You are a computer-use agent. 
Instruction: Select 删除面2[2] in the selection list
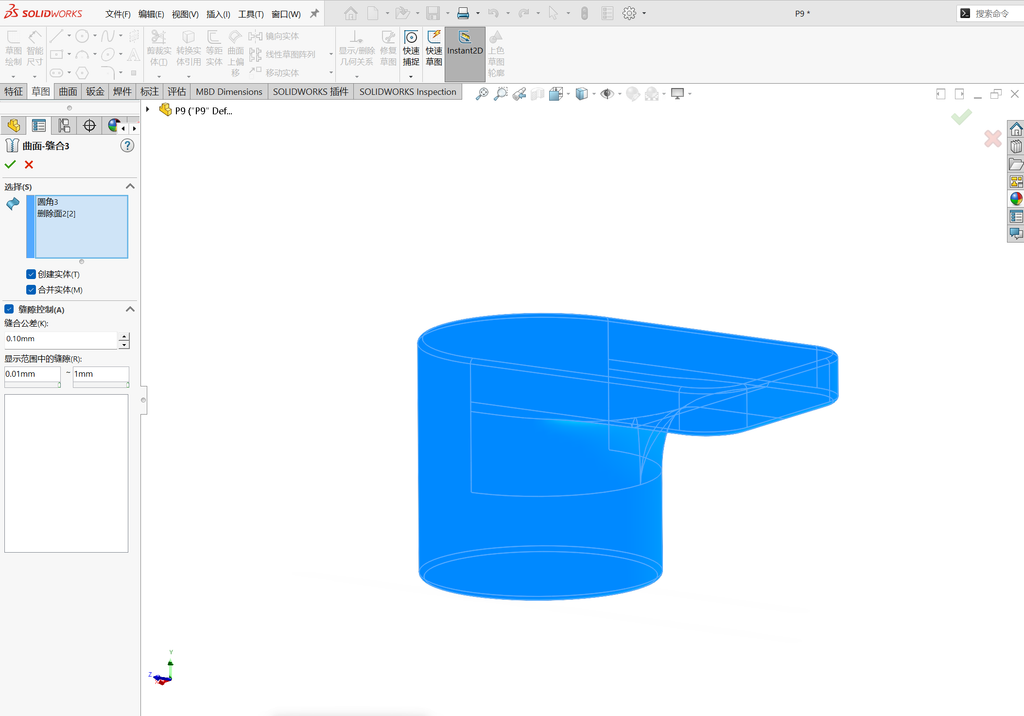click(56, 214)
